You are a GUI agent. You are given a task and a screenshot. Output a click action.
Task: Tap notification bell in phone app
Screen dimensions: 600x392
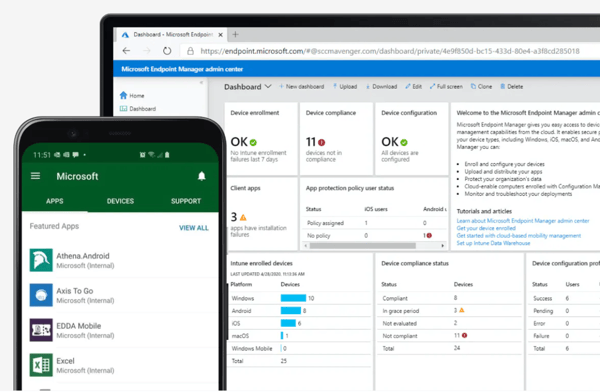[202, 176]
